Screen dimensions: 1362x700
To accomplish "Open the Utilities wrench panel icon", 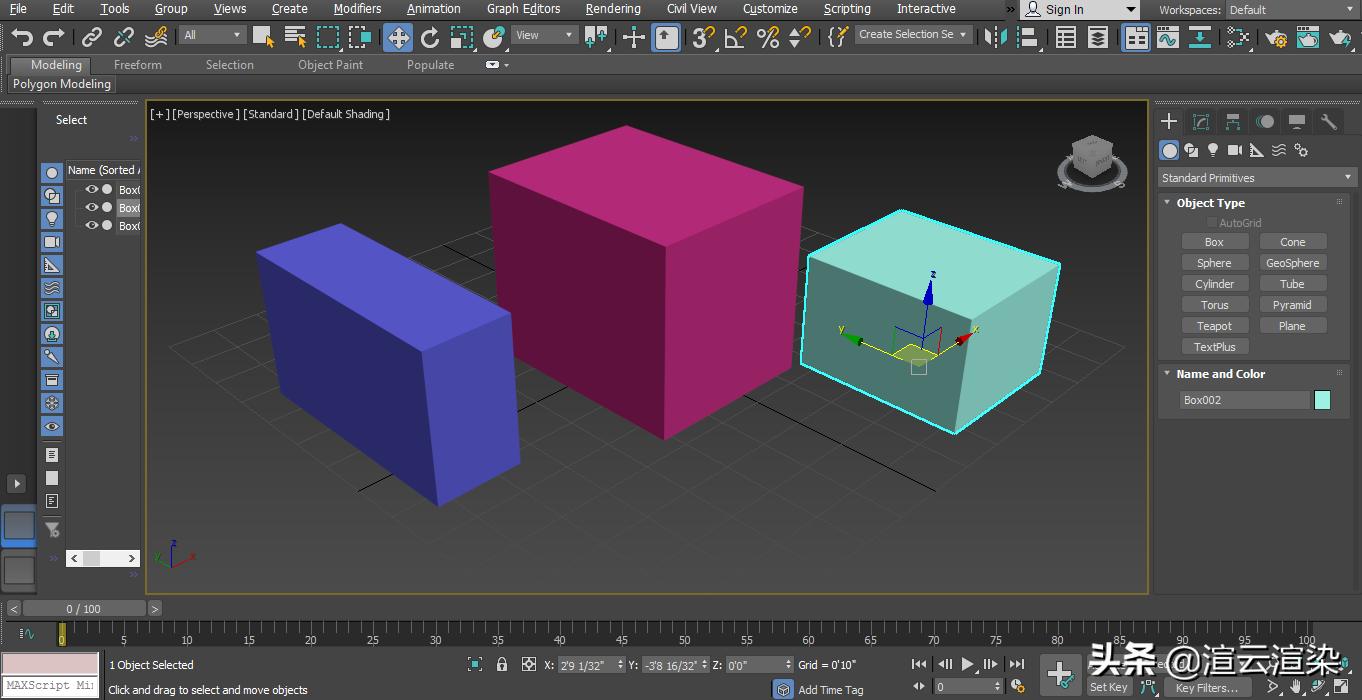I will 1329,121.
